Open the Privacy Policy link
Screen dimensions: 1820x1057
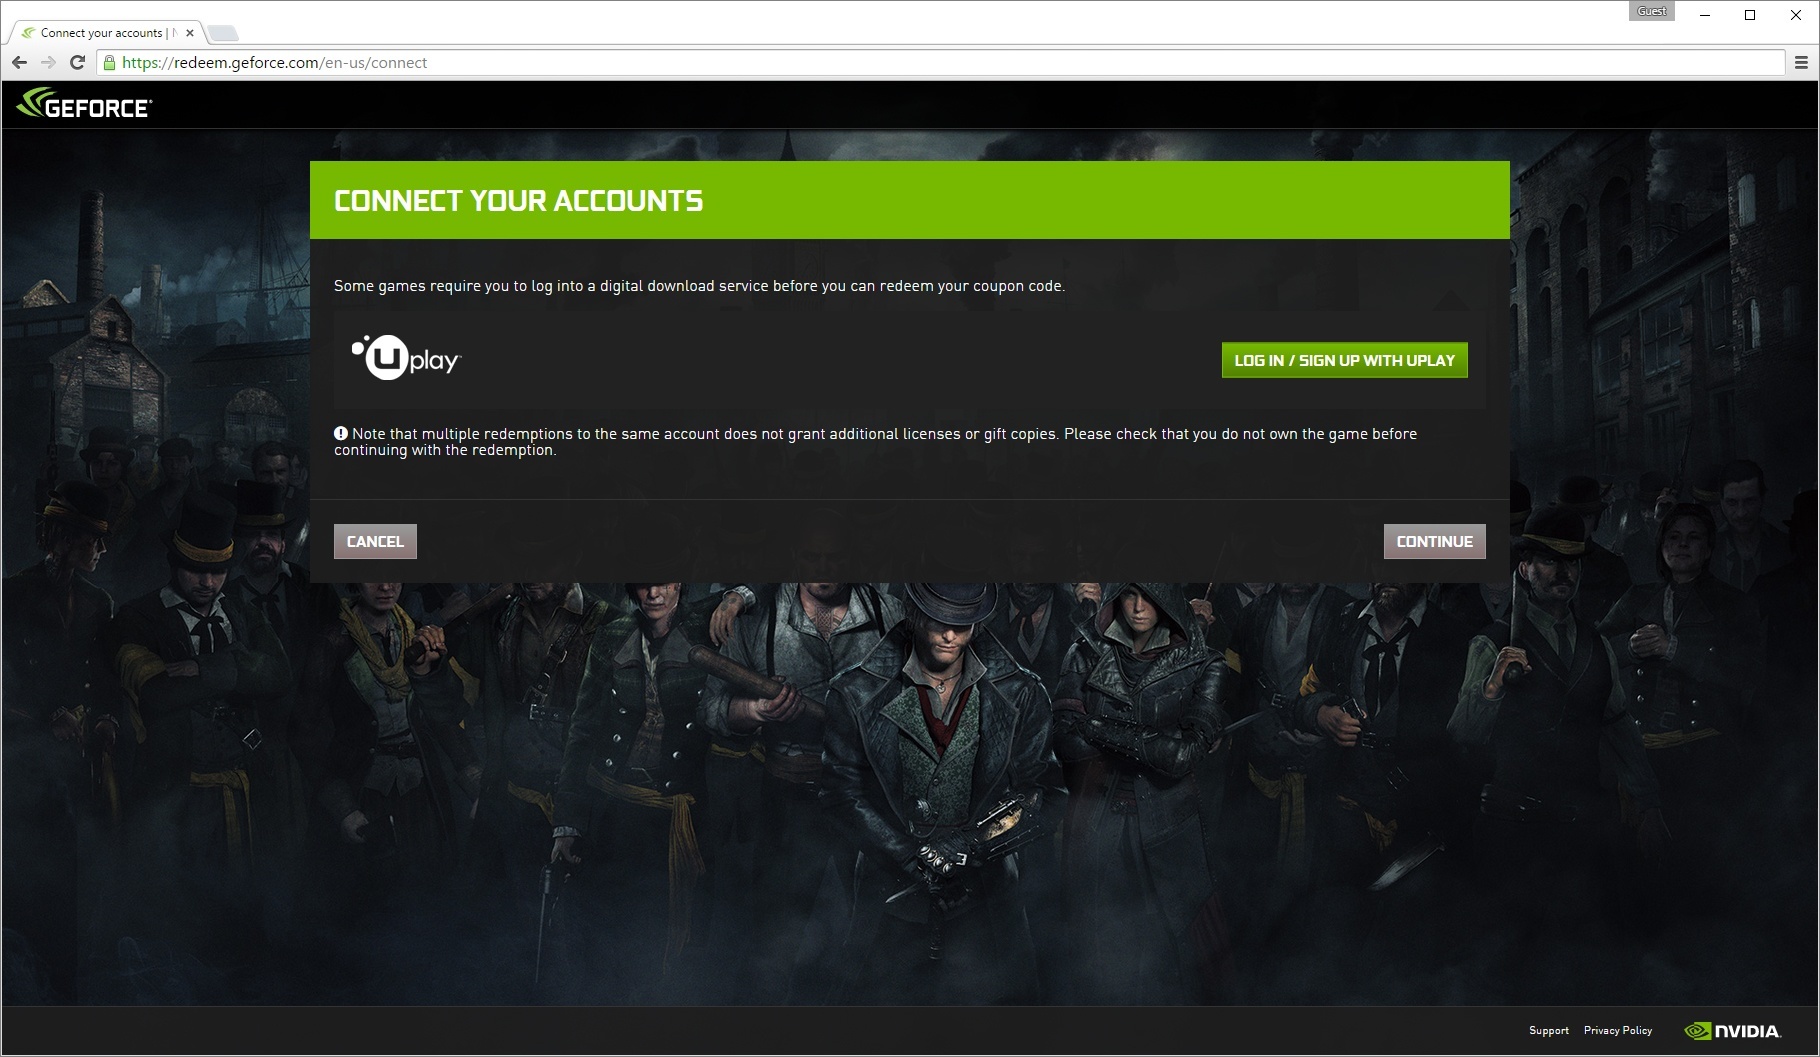(1617, 1030)
